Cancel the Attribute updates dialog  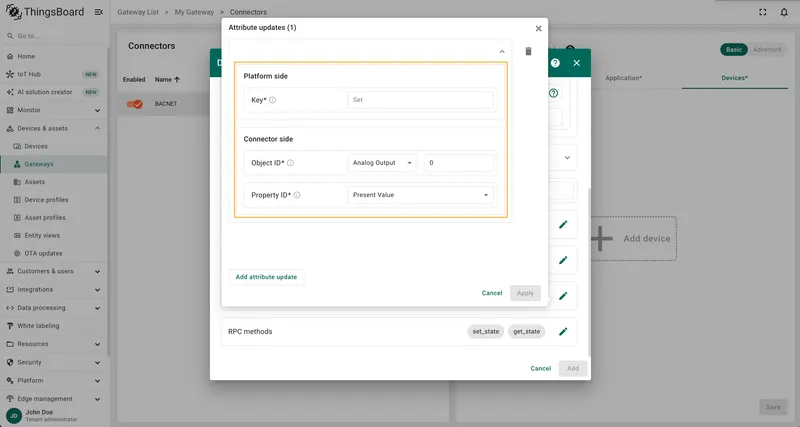[x=492, y=293]
